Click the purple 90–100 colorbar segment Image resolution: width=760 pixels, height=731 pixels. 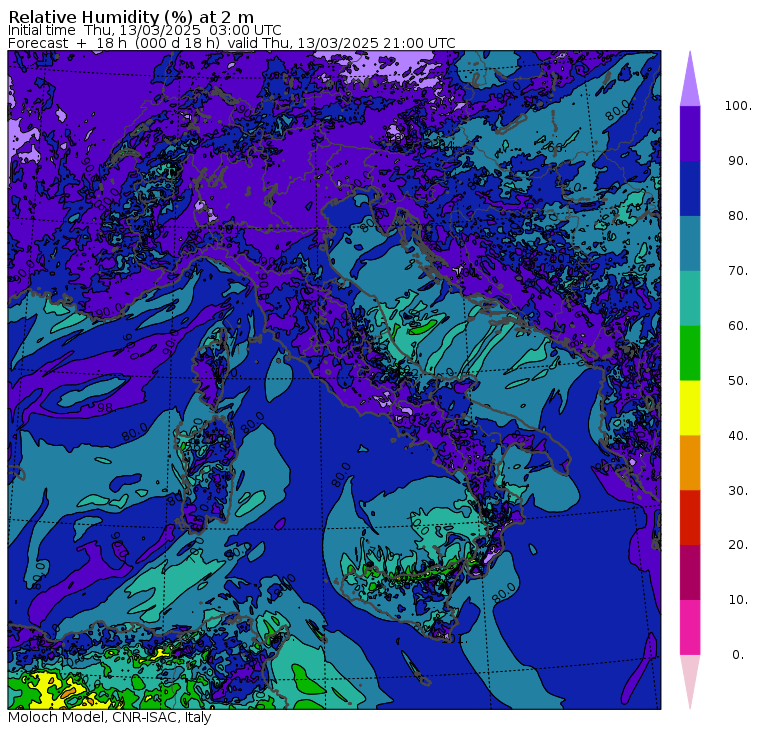690,133
